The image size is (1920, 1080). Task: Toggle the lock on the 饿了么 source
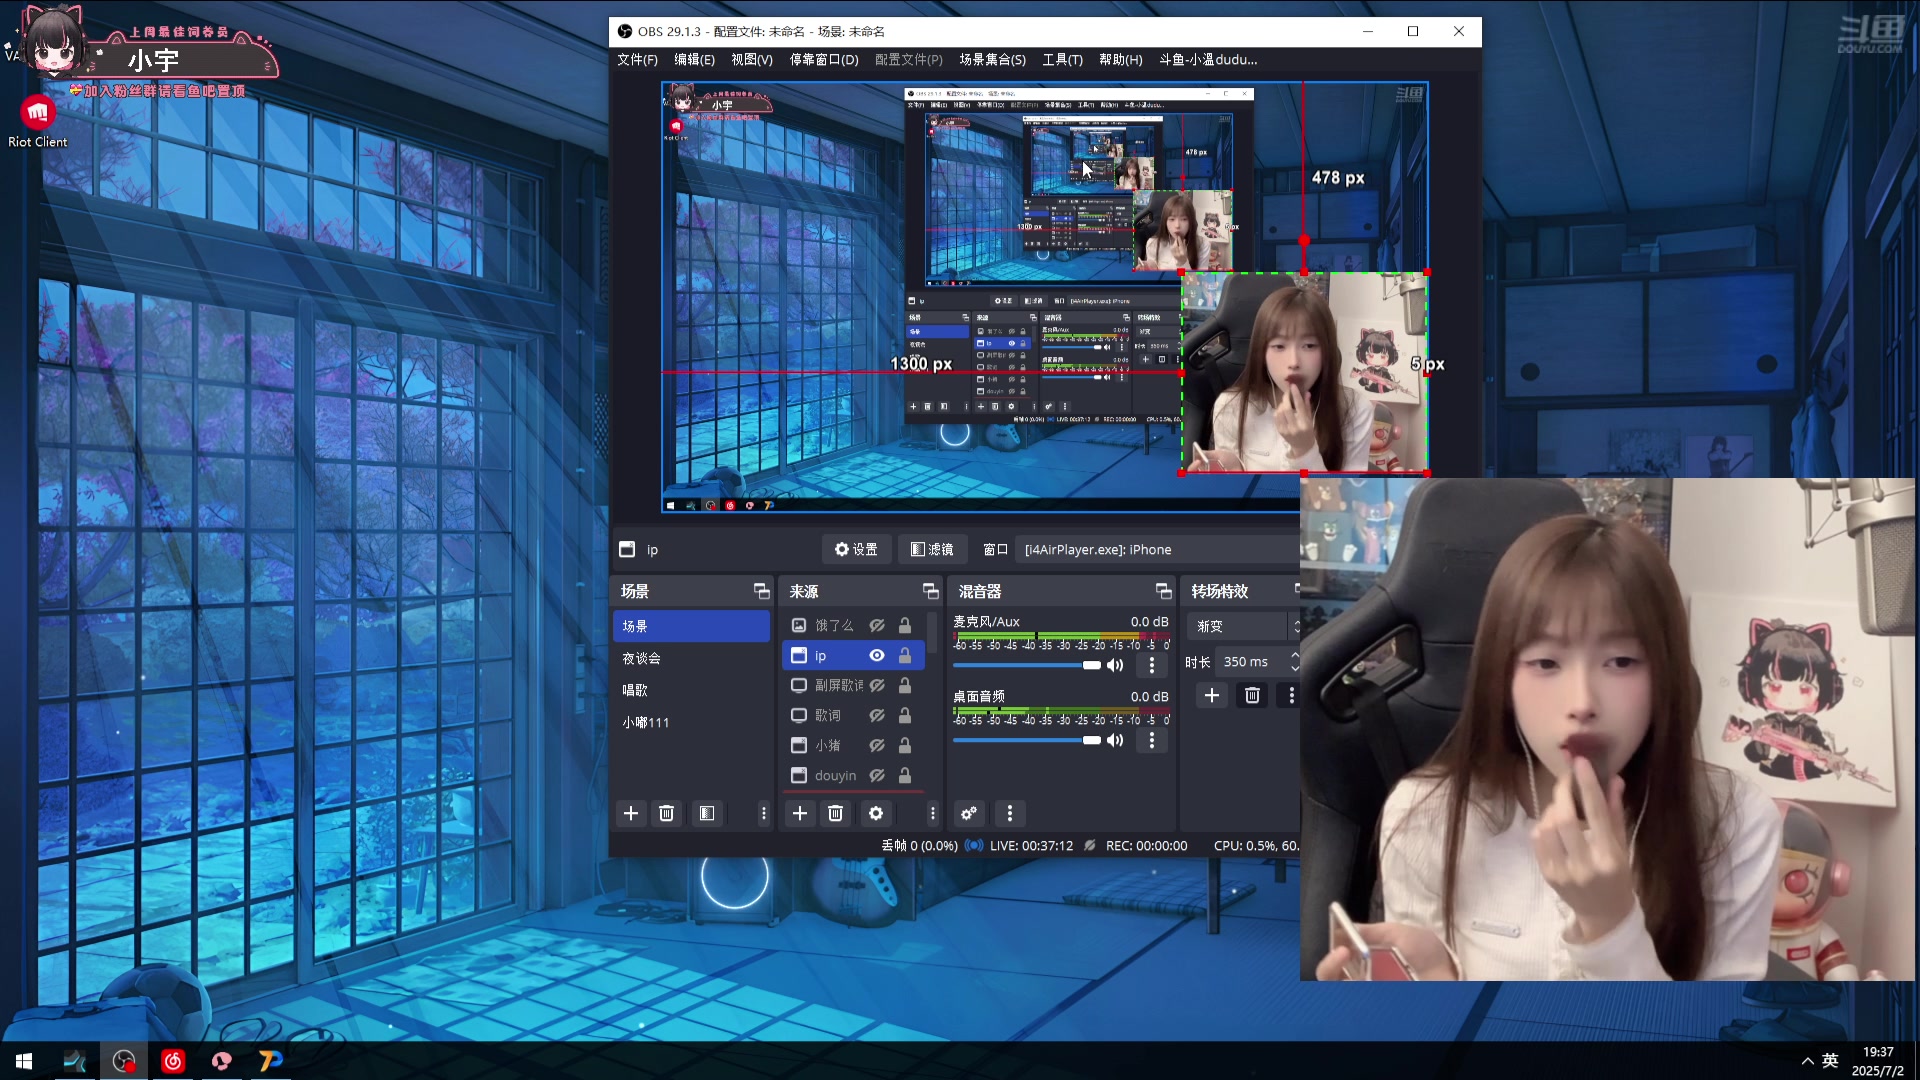click(905, 625)
